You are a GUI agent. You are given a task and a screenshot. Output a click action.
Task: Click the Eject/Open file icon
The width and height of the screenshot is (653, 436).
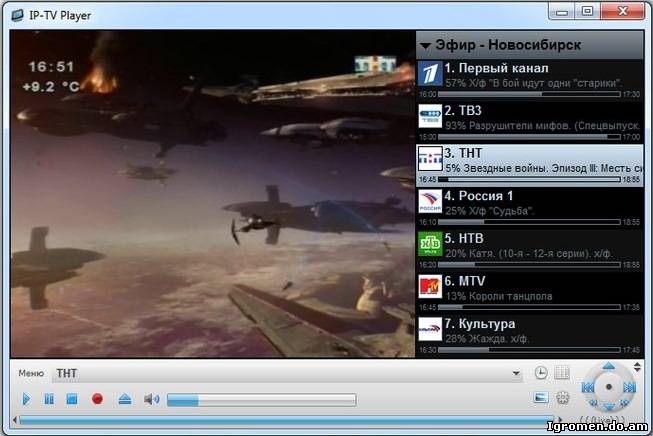point(125,399)
